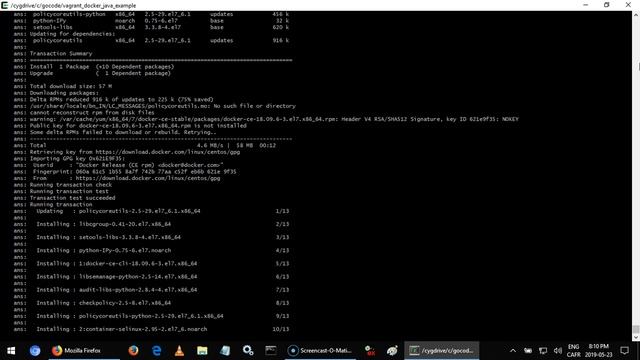Switch to the Mozilla Firefox taskbar window
This screenshot has height=360, width=640.
(84, 351)
